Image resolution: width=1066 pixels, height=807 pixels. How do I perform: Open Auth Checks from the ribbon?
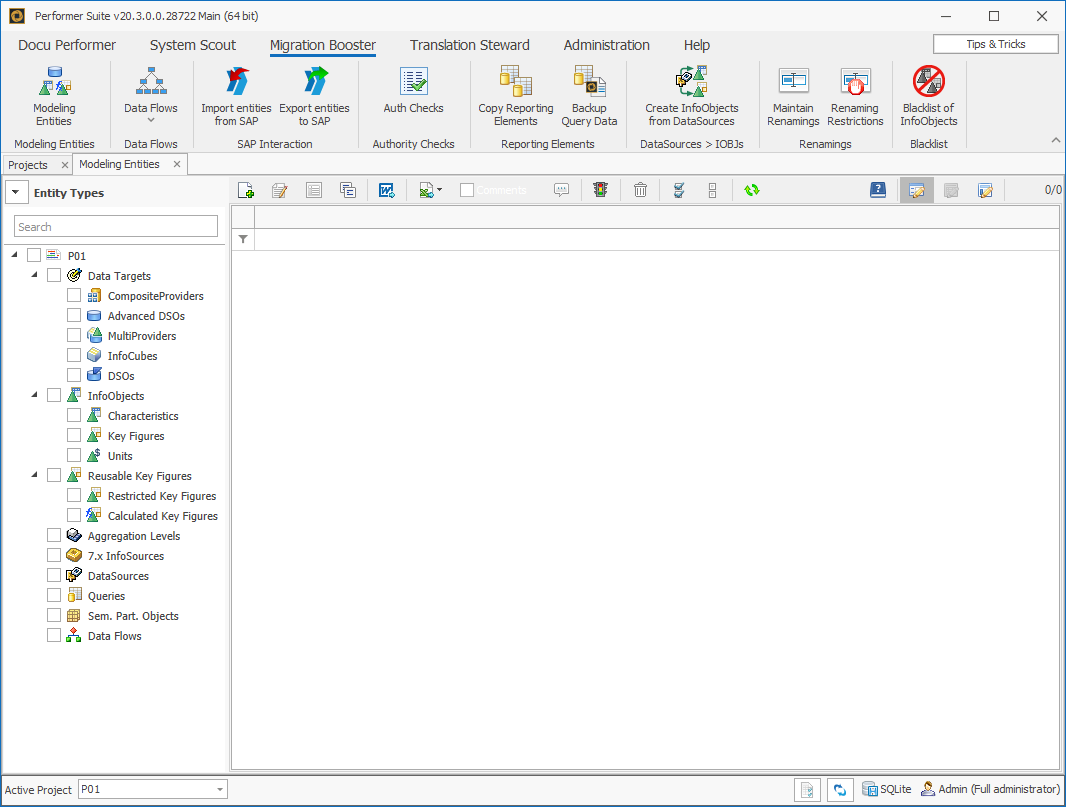(413, 90)
